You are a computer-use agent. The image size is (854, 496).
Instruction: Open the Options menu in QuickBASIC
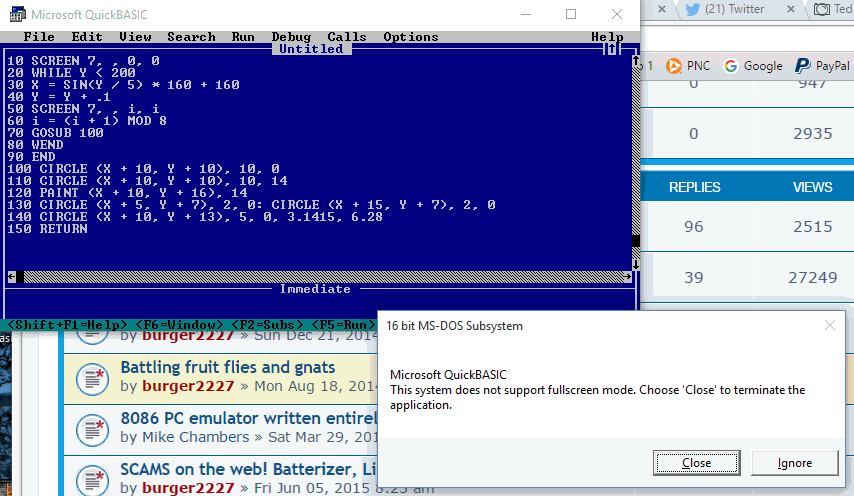point(411,37)
